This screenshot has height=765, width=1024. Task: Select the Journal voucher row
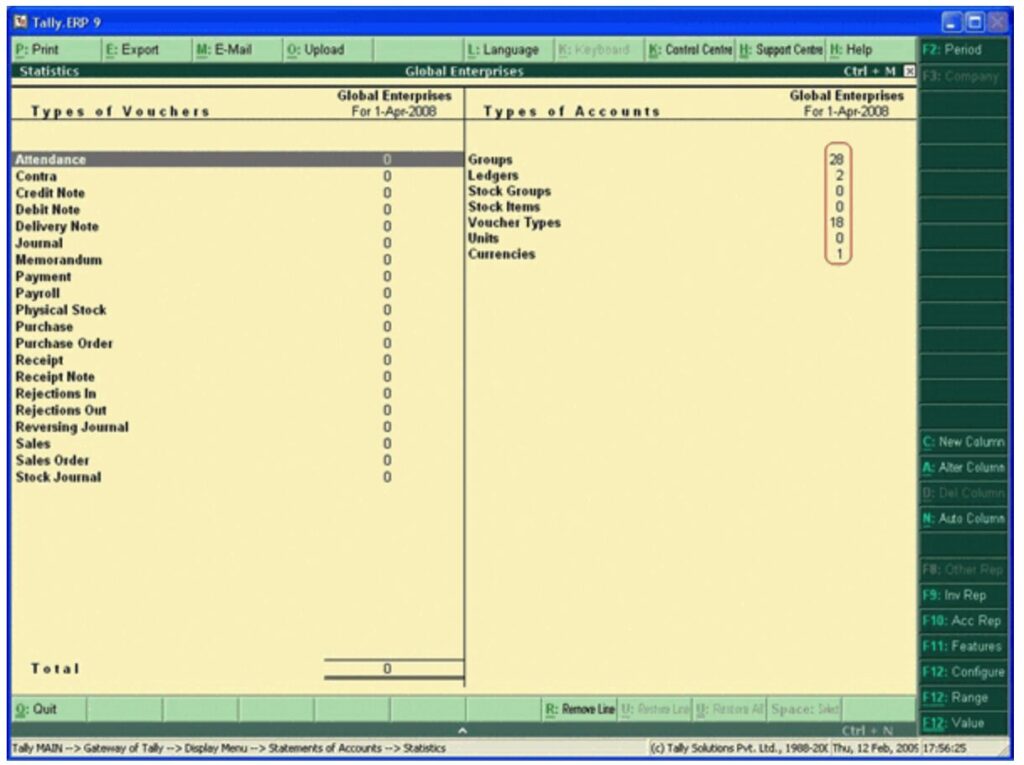point(238,243)
